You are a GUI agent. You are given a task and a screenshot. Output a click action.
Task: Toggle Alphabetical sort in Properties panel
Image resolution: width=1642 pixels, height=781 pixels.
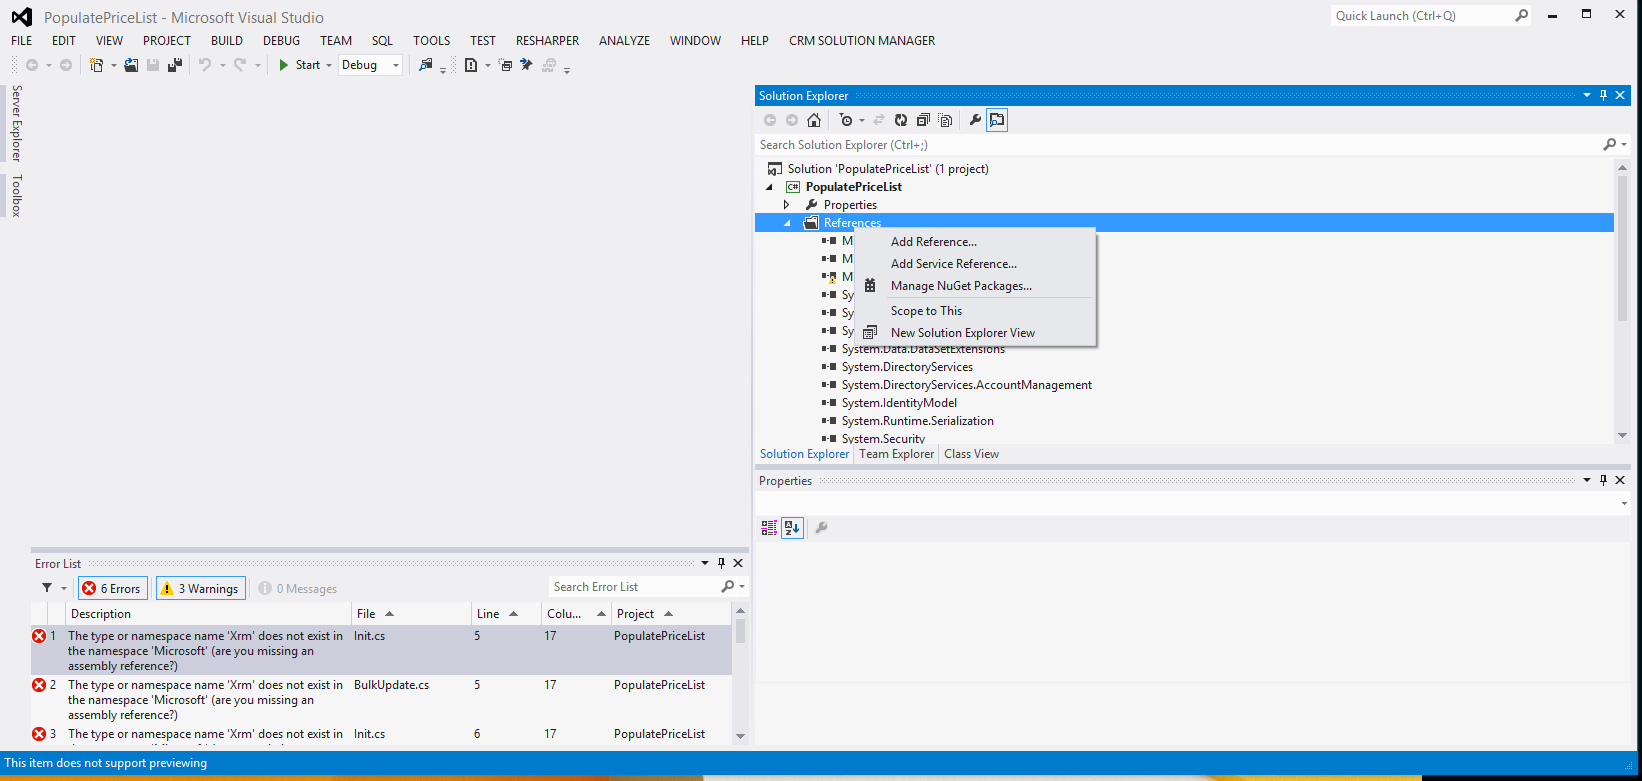pyautogui.click(x=792, y=527)
